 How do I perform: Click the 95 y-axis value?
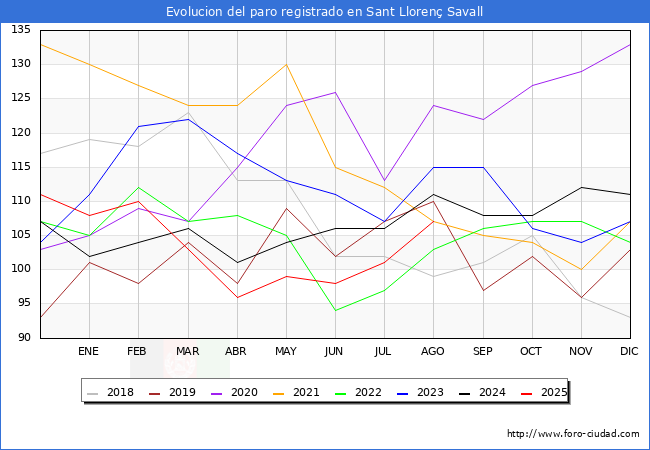click(x=24, y=303)
